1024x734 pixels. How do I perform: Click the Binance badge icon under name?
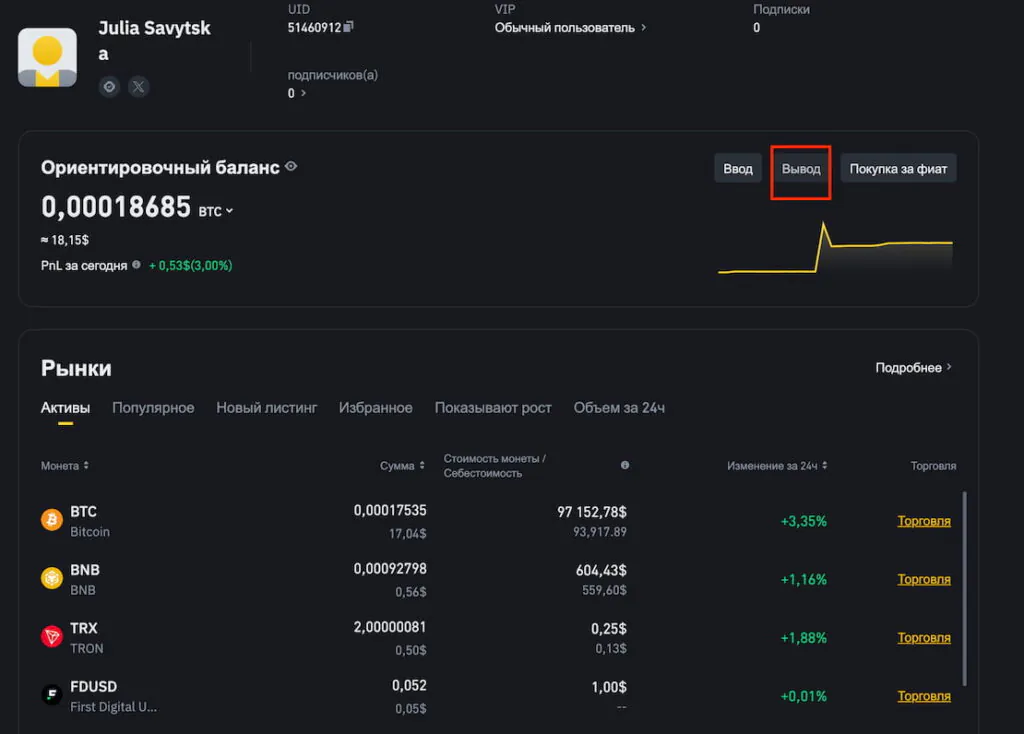pos(109,86)
